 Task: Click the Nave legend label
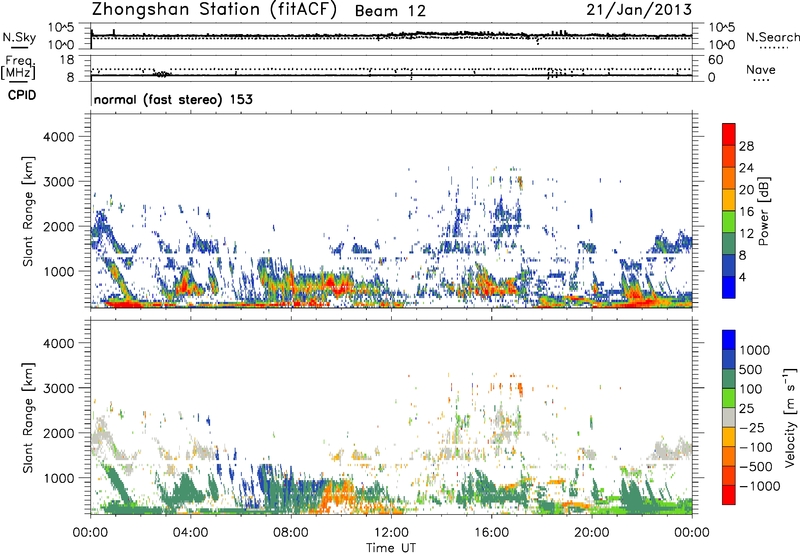761,69
